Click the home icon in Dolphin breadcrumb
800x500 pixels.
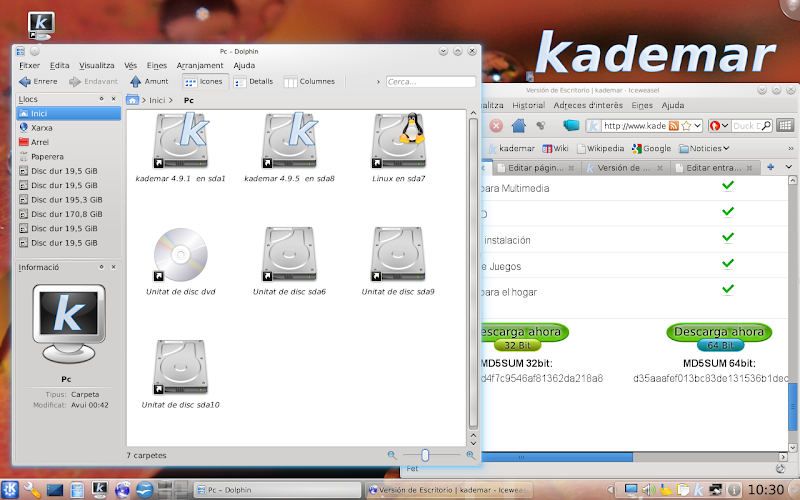pyautogui.click(x=132, y=100)
